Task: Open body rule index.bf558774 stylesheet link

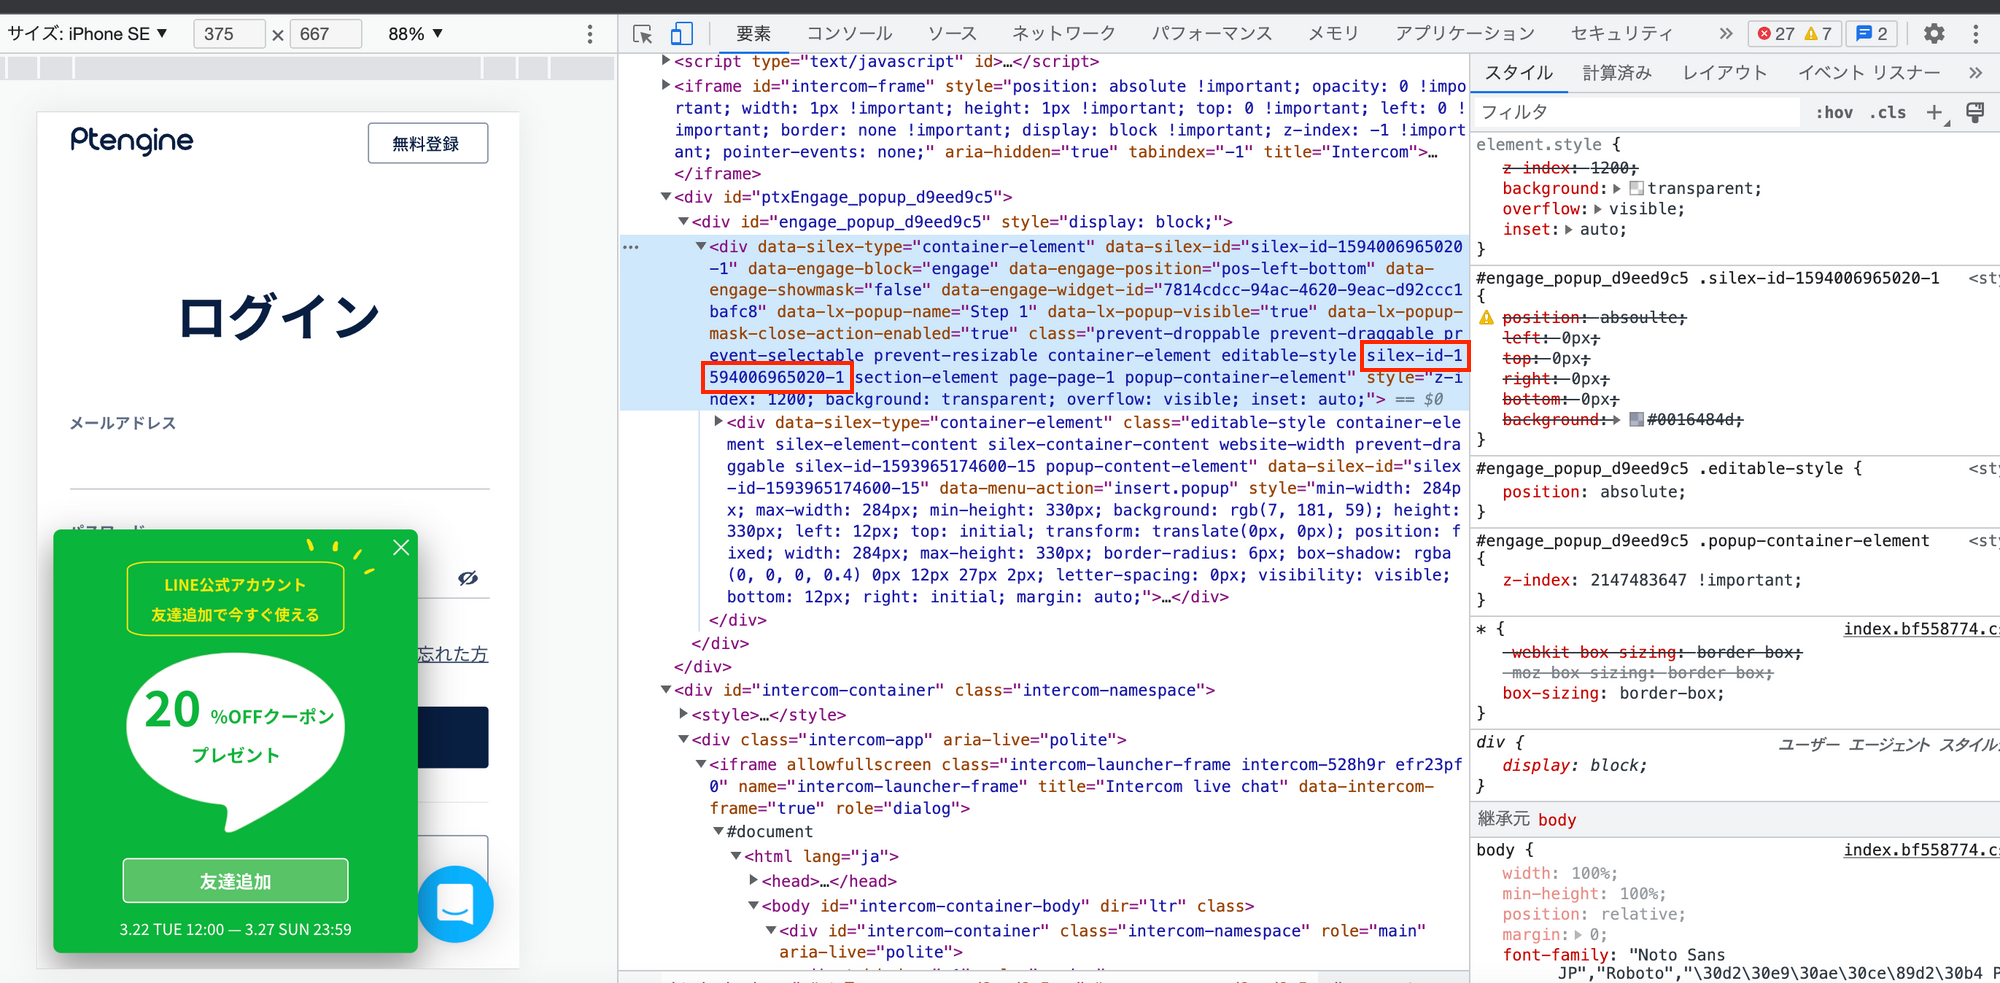Action: (x=1920, y=850)
